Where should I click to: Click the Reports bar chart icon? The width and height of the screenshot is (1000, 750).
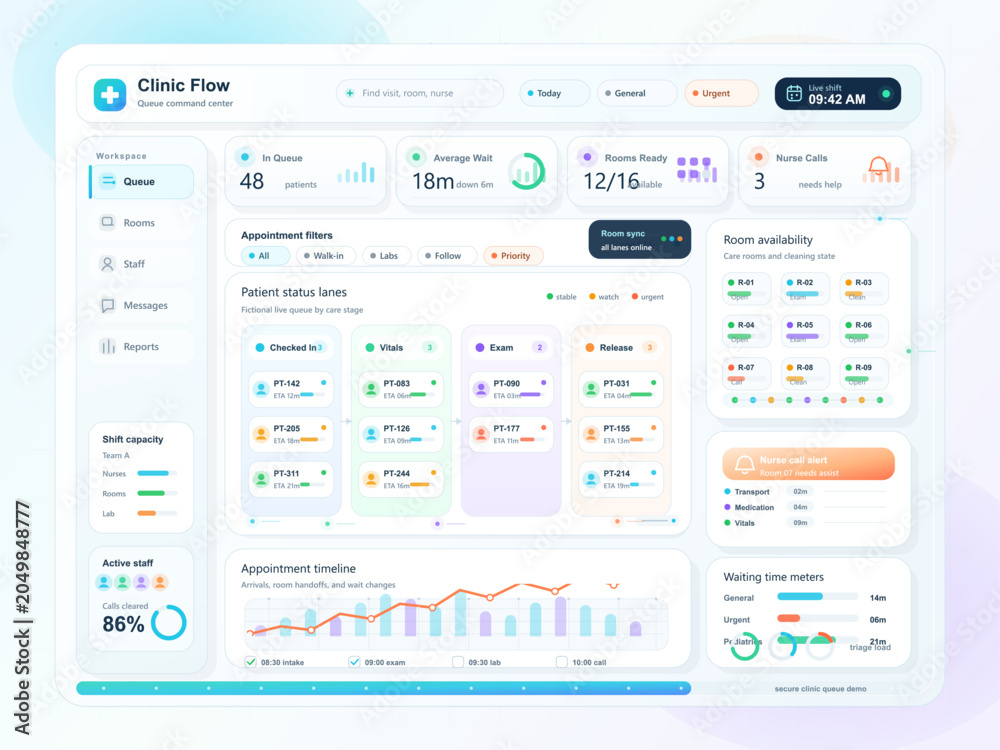tap(108, 346)
